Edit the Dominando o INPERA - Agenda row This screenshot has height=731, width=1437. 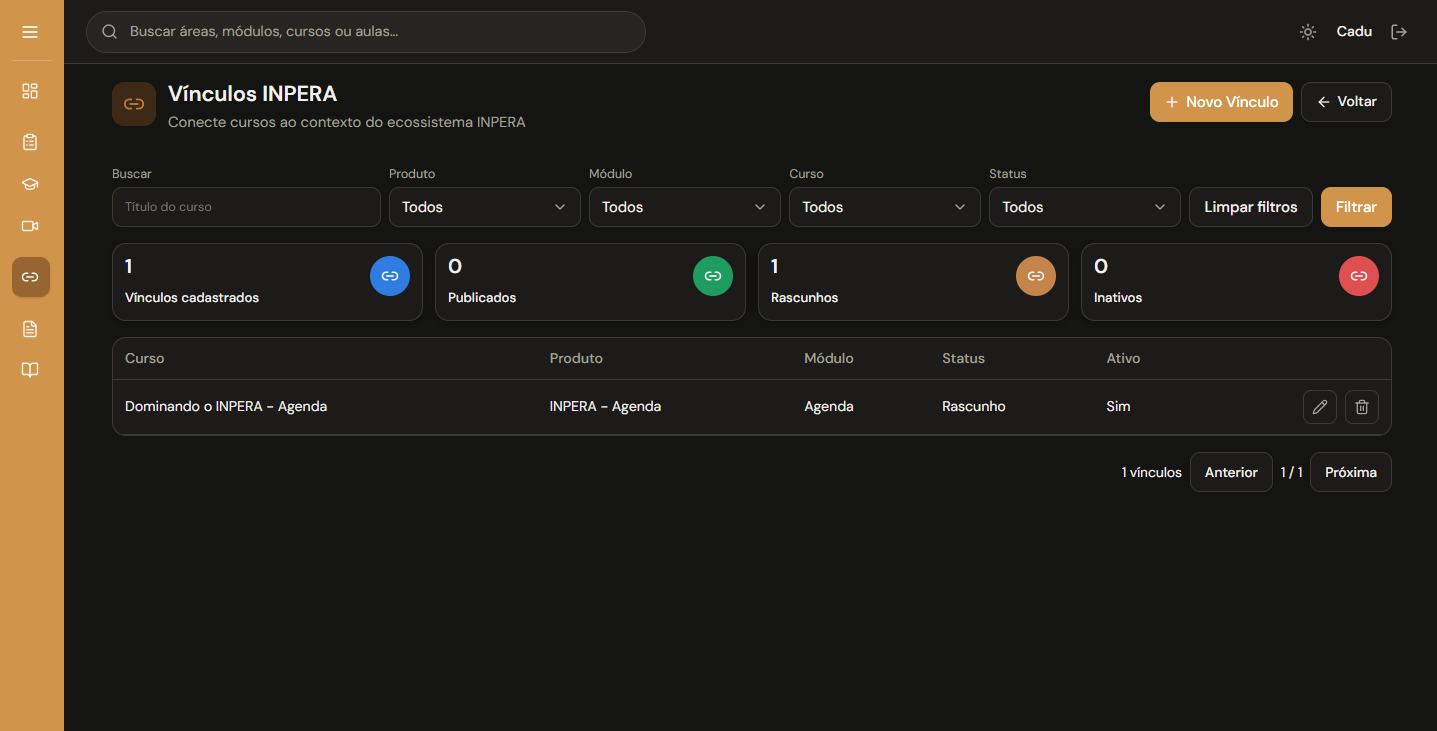[1320, 407]
